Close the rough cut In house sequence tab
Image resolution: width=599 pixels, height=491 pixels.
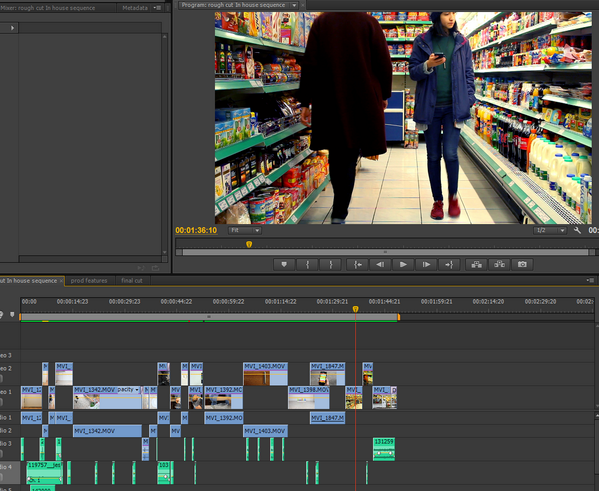pyautogui.click(x=61, y=281)
